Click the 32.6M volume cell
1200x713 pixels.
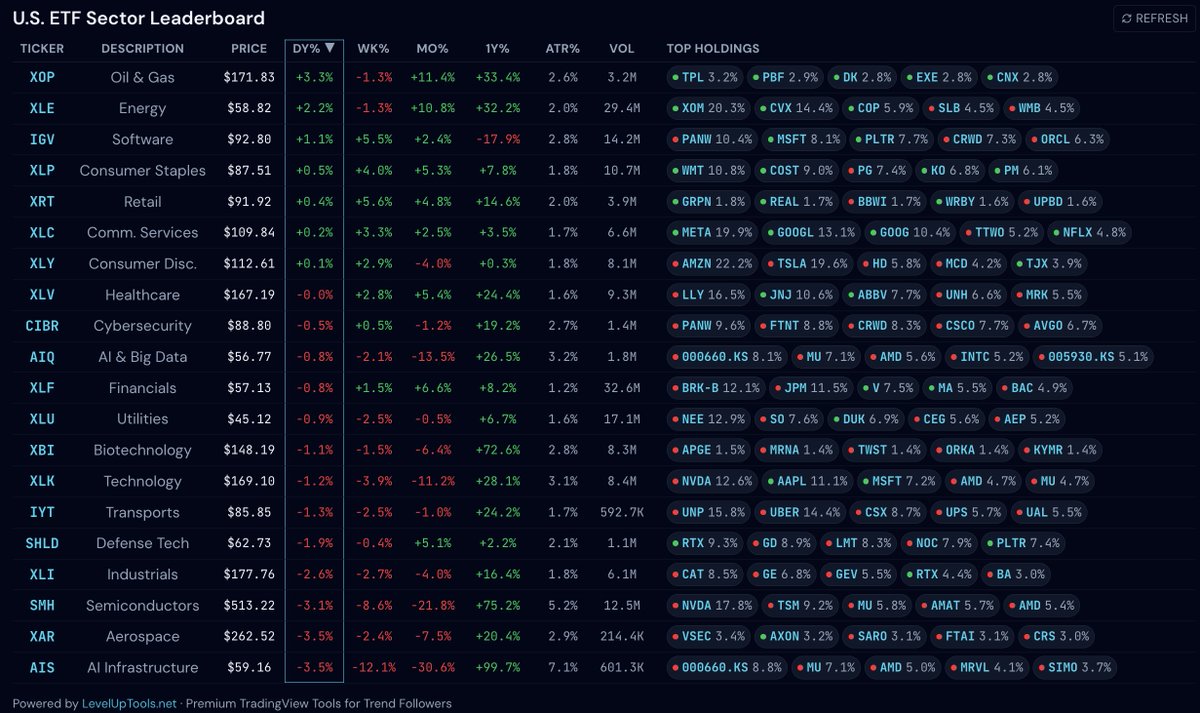[x=621, y=388]
